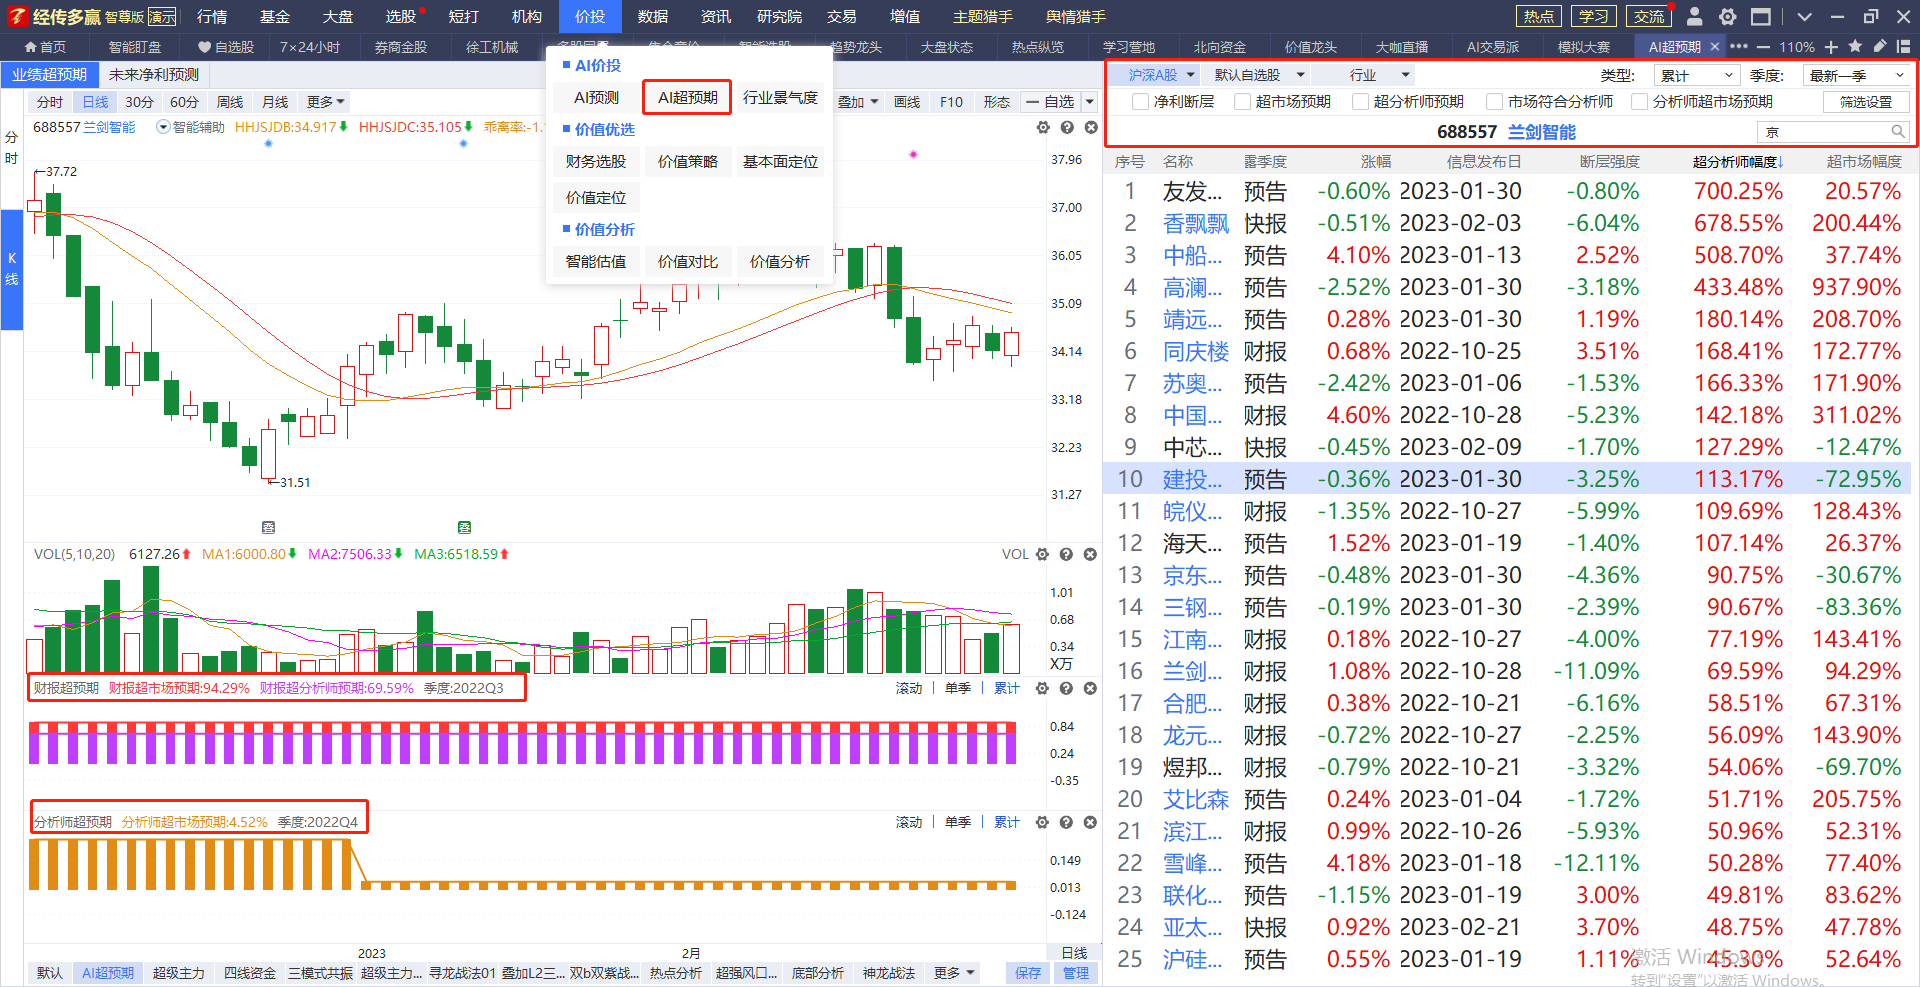This screenshot has height=987, width=1920.
Task: Switch to 未来净利预测 tab
Action: 154,75
